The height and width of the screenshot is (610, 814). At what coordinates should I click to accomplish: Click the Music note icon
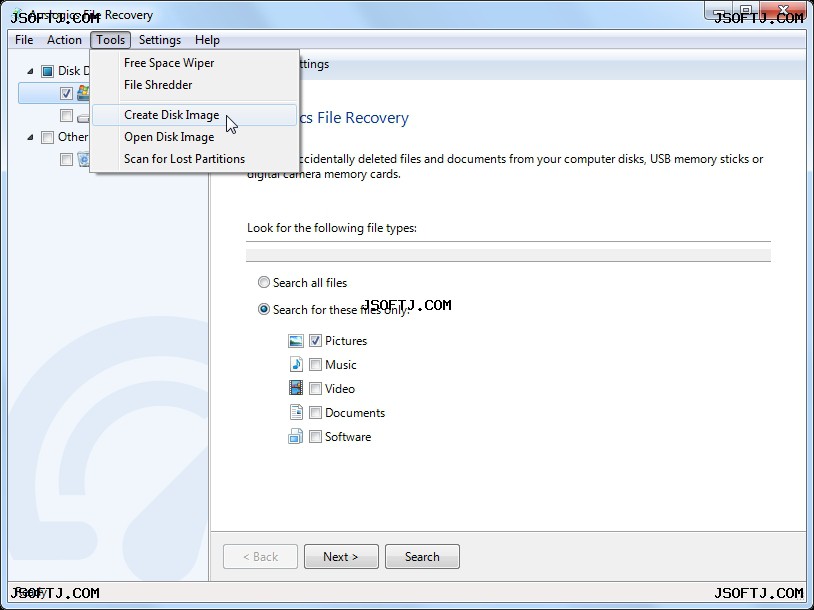(x=296, y=364)
